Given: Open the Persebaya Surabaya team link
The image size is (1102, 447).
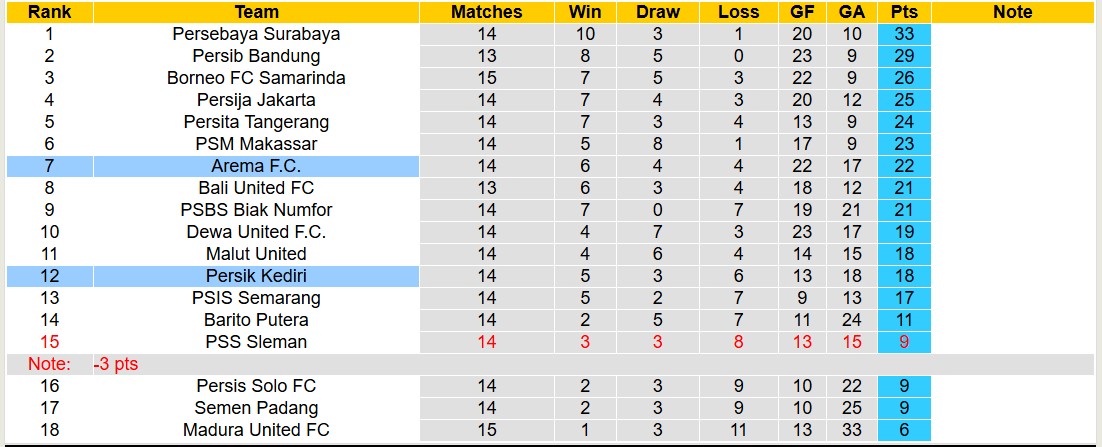Looking at the screenshot, I should (256, 34).
